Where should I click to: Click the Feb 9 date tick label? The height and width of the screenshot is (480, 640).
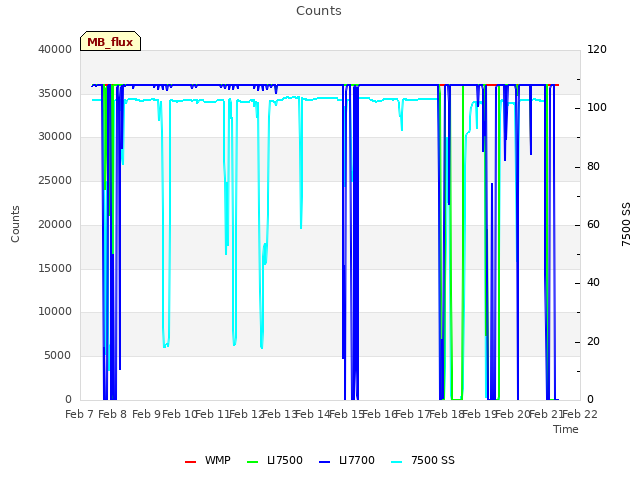pos(146,415)
